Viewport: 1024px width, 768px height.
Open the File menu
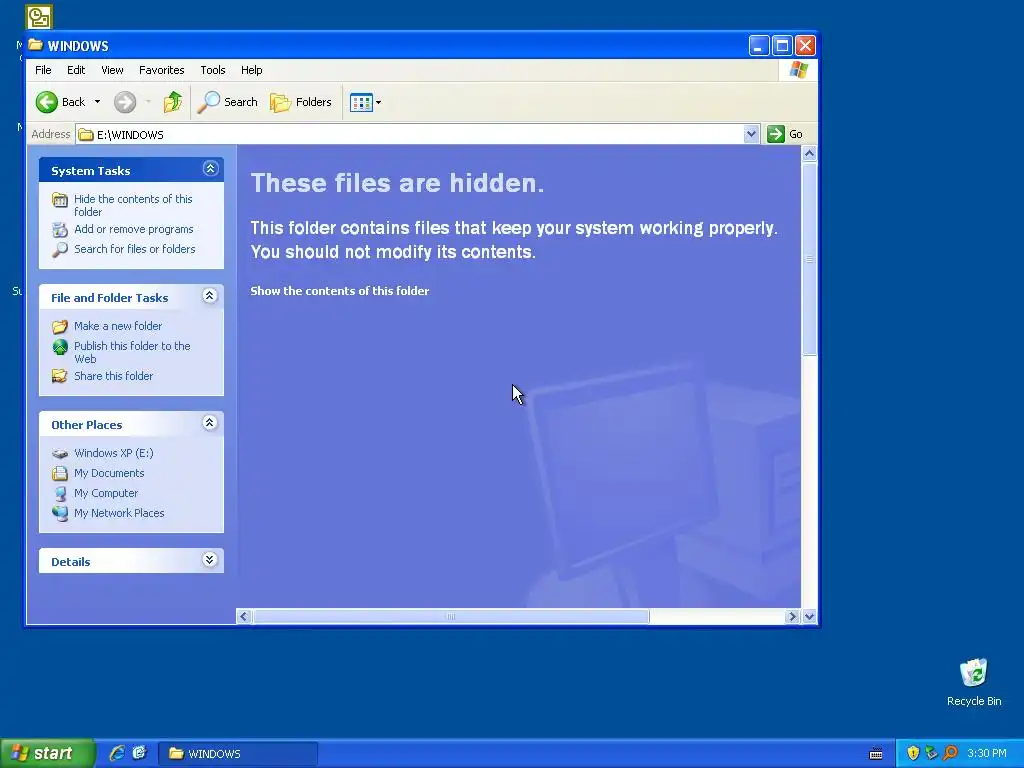43,70
